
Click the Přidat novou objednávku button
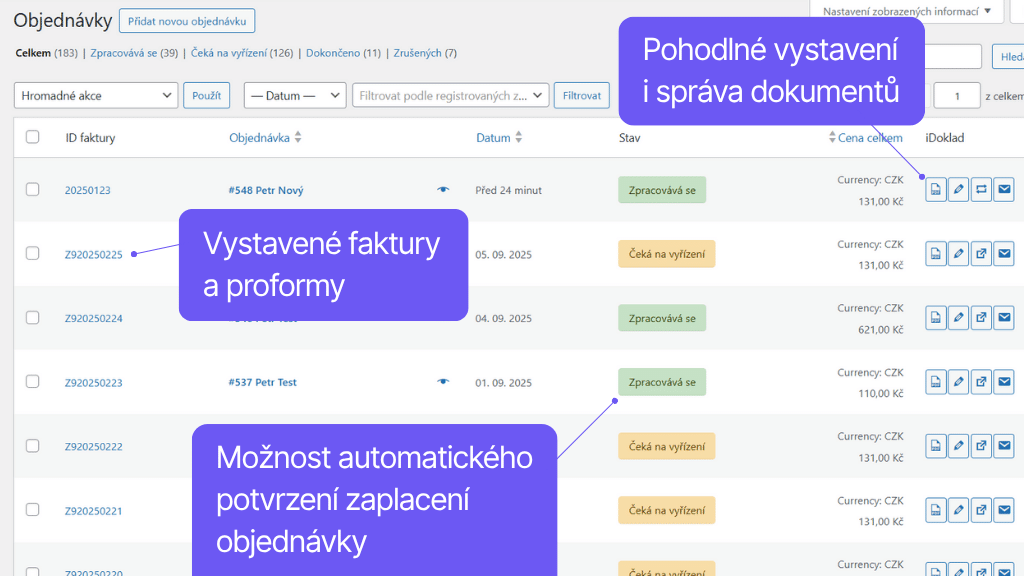[x=187, y=20]
